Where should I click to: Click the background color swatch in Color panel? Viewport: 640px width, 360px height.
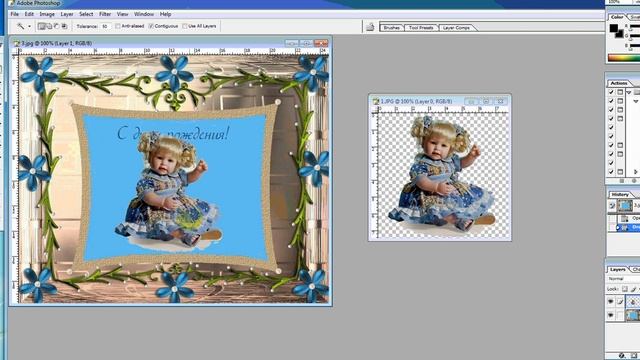click(620, 34)
